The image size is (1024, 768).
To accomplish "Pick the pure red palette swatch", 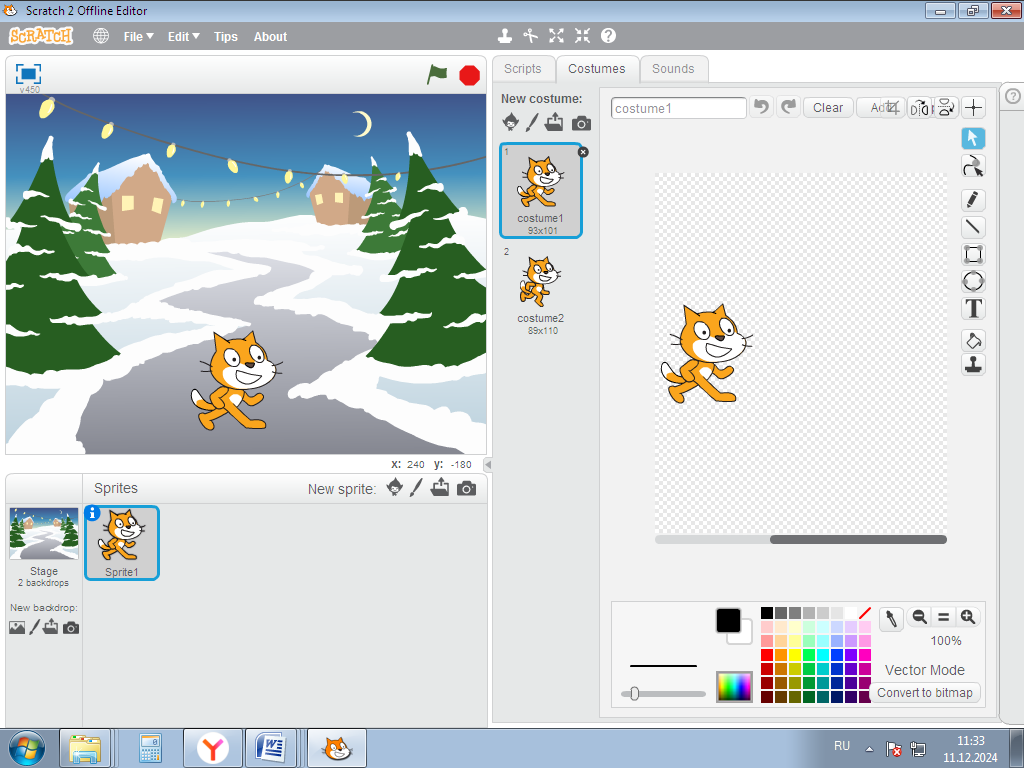I will coord(767,655).
